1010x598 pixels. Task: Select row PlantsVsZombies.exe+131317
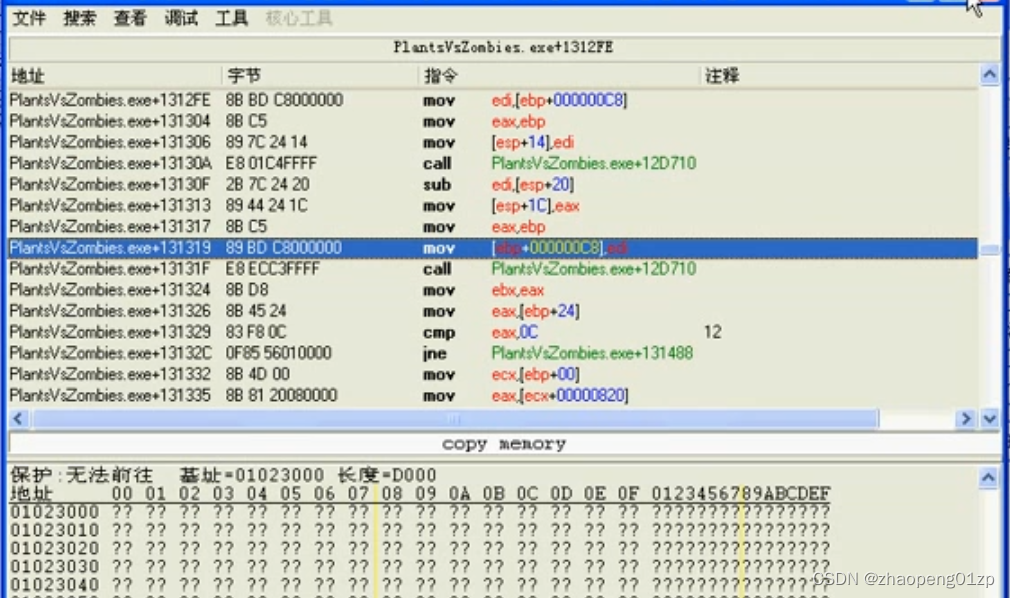tap(493, 226)
